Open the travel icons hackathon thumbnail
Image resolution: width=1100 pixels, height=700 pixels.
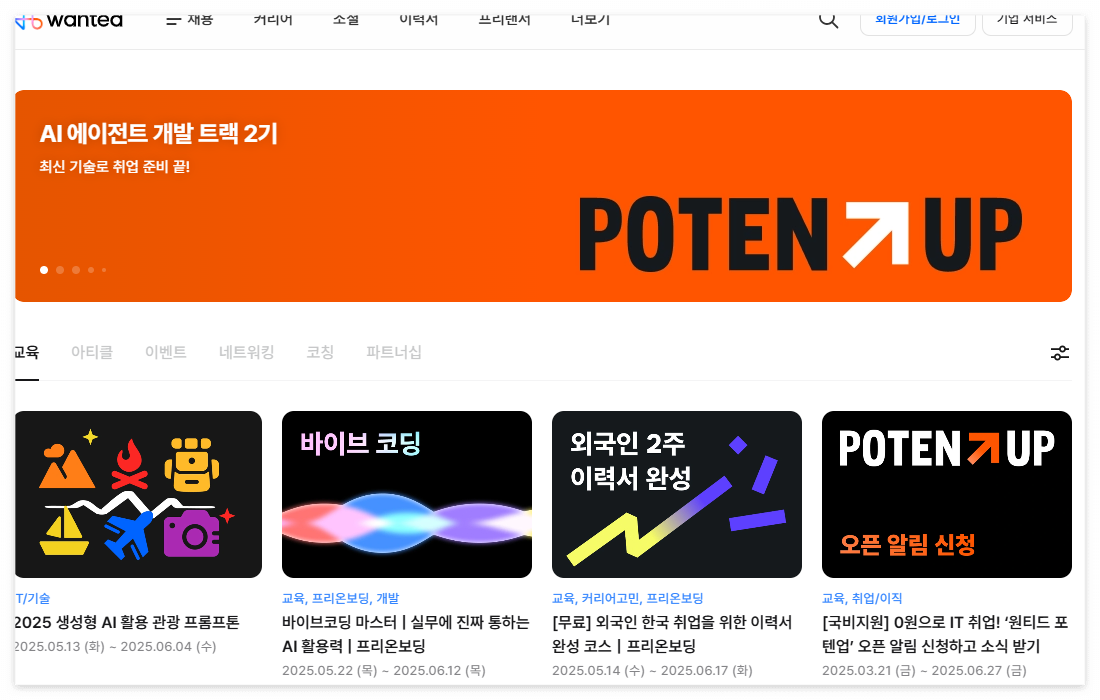click(x=138, y=494)
